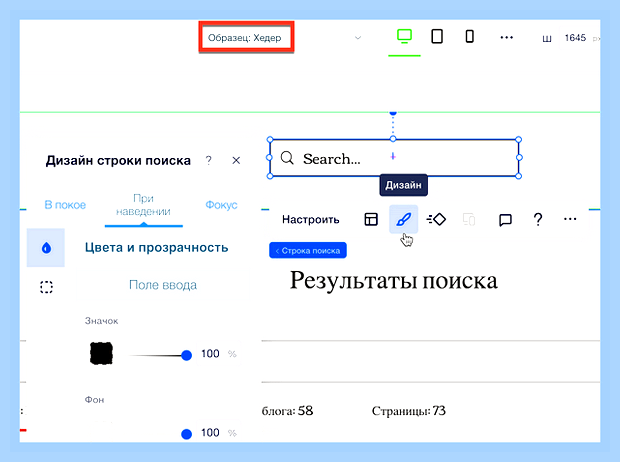Viewport: 620px width, 462px height.
Task: Click the greyed-out devices icon in toolbar
Action: pos(469,219)
